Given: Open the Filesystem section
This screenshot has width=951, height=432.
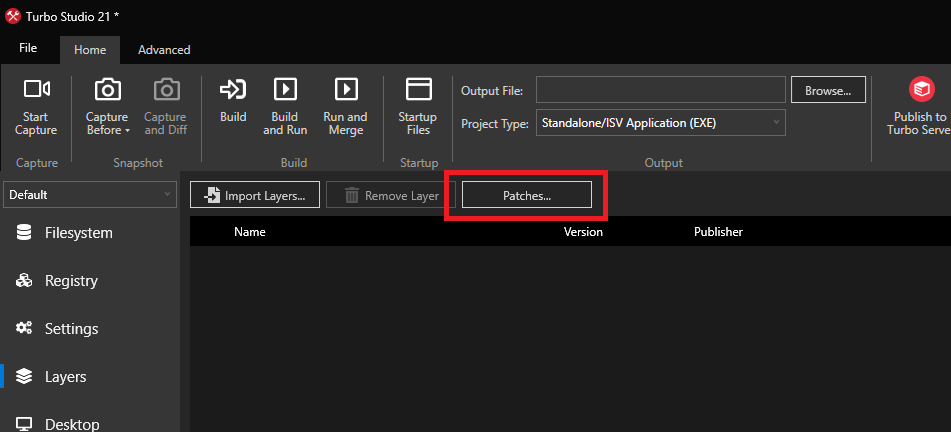Looking at the screenshot, I should [90, 233].
